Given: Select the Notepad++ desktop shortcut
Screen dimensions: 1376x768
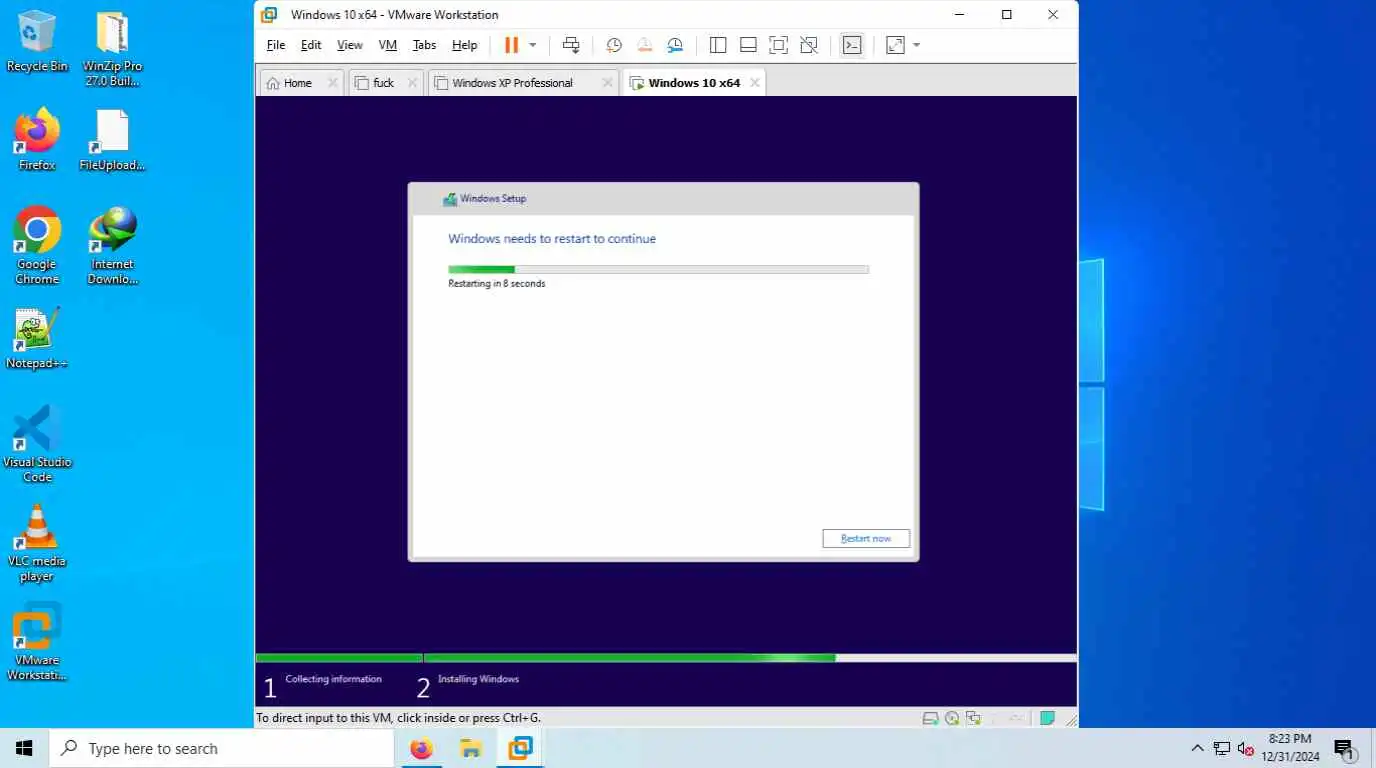Looking at the screenshot, I should pyautogui.click(x=37, y=338).
